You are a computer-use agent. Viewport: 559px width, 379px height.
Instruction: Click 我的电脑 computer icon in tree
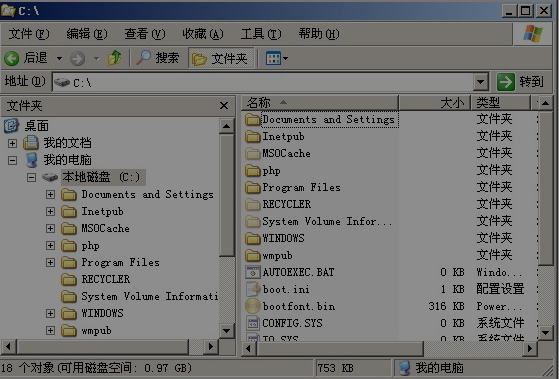[32, 160]
